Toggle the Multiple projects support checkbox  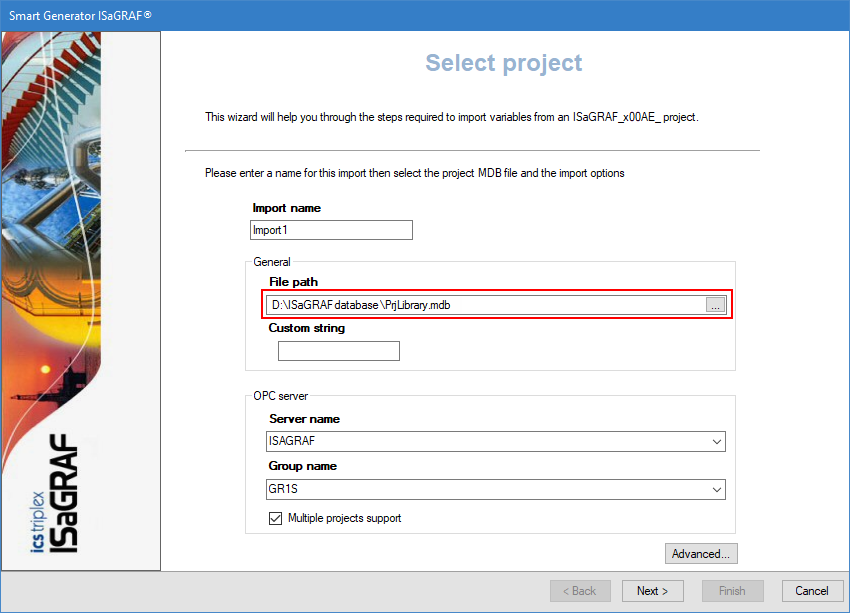276,518
